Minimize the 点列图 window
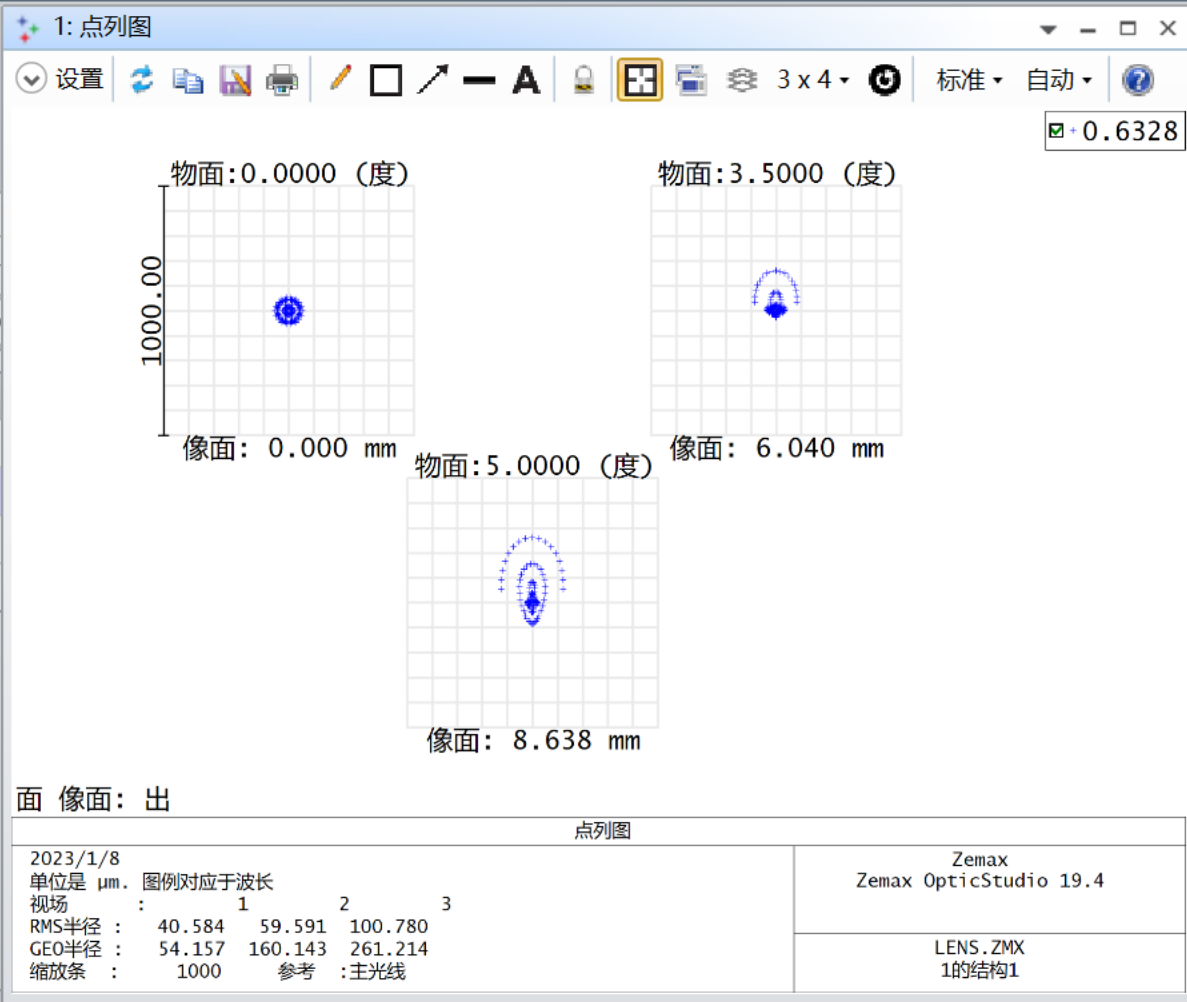The width and height of the screenshot is (1187, 1002). click(1088, 30)
